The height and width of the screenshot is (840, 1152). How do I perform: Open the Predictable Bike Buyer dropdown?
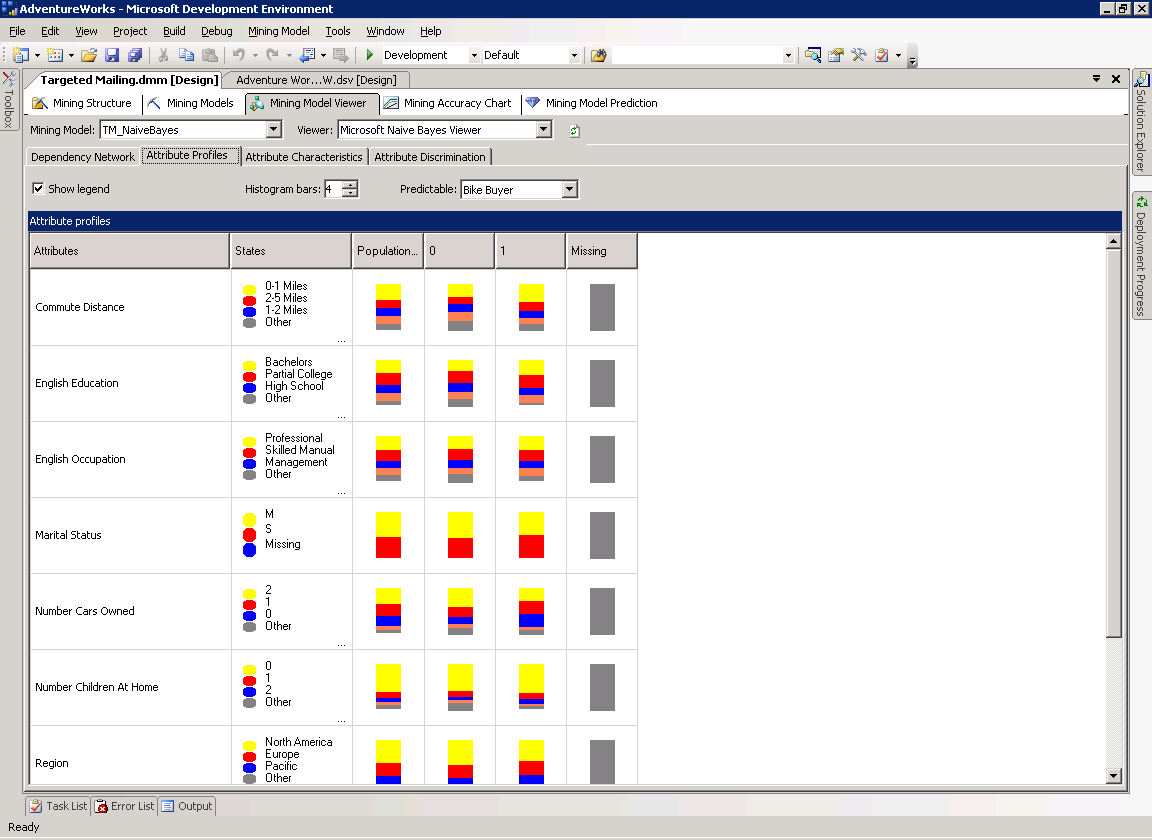569,190
